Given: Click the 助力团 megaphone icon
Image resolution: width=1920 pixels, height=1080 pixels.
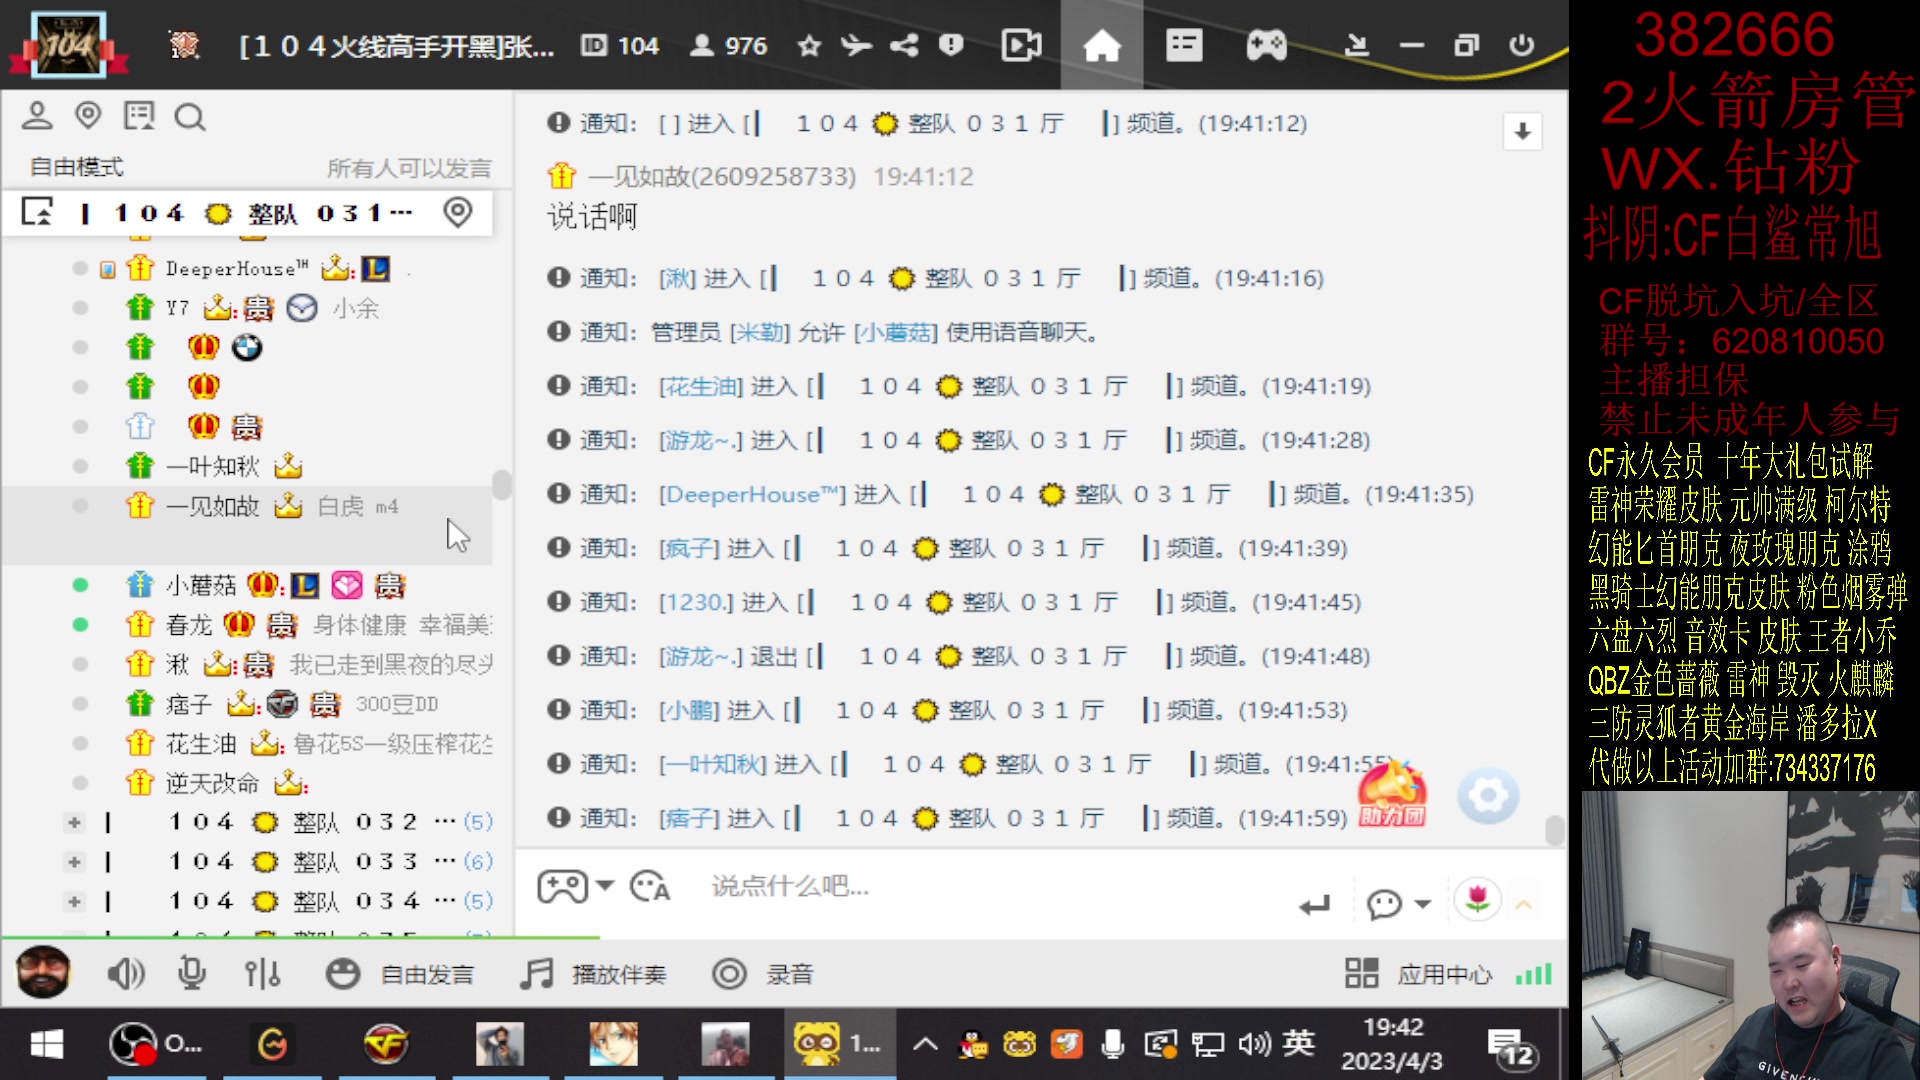Looking at the screenshot, I should [1391, 793].
